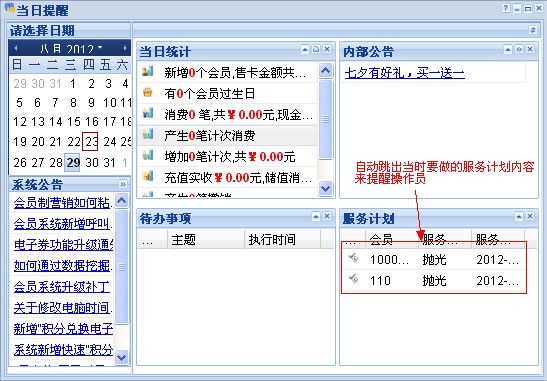Open the 会员系统升级补丁 announcement link
Image resolution: width=547 pixels, height=381 pixels.
click(62, 287)
